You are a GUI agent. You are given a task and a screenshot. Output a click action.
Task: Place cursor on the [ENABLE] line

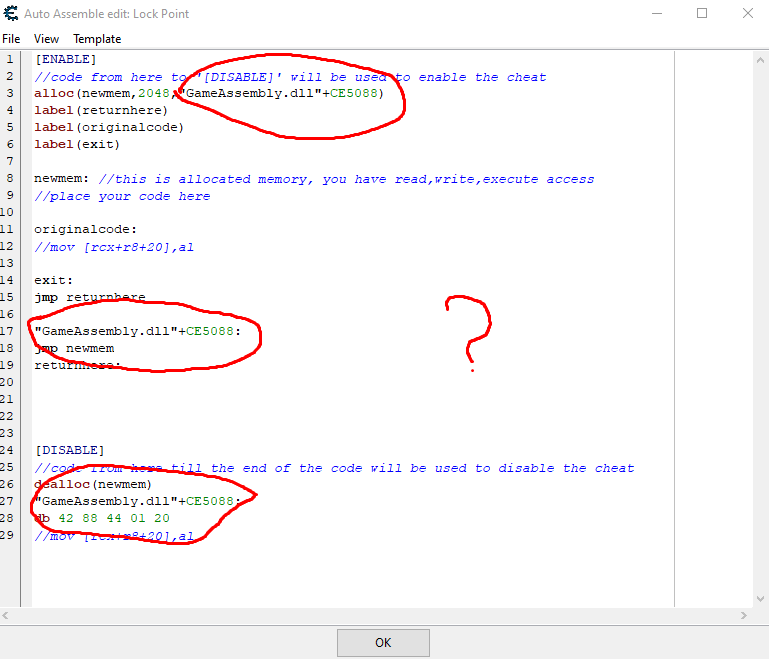coord(65,59)
